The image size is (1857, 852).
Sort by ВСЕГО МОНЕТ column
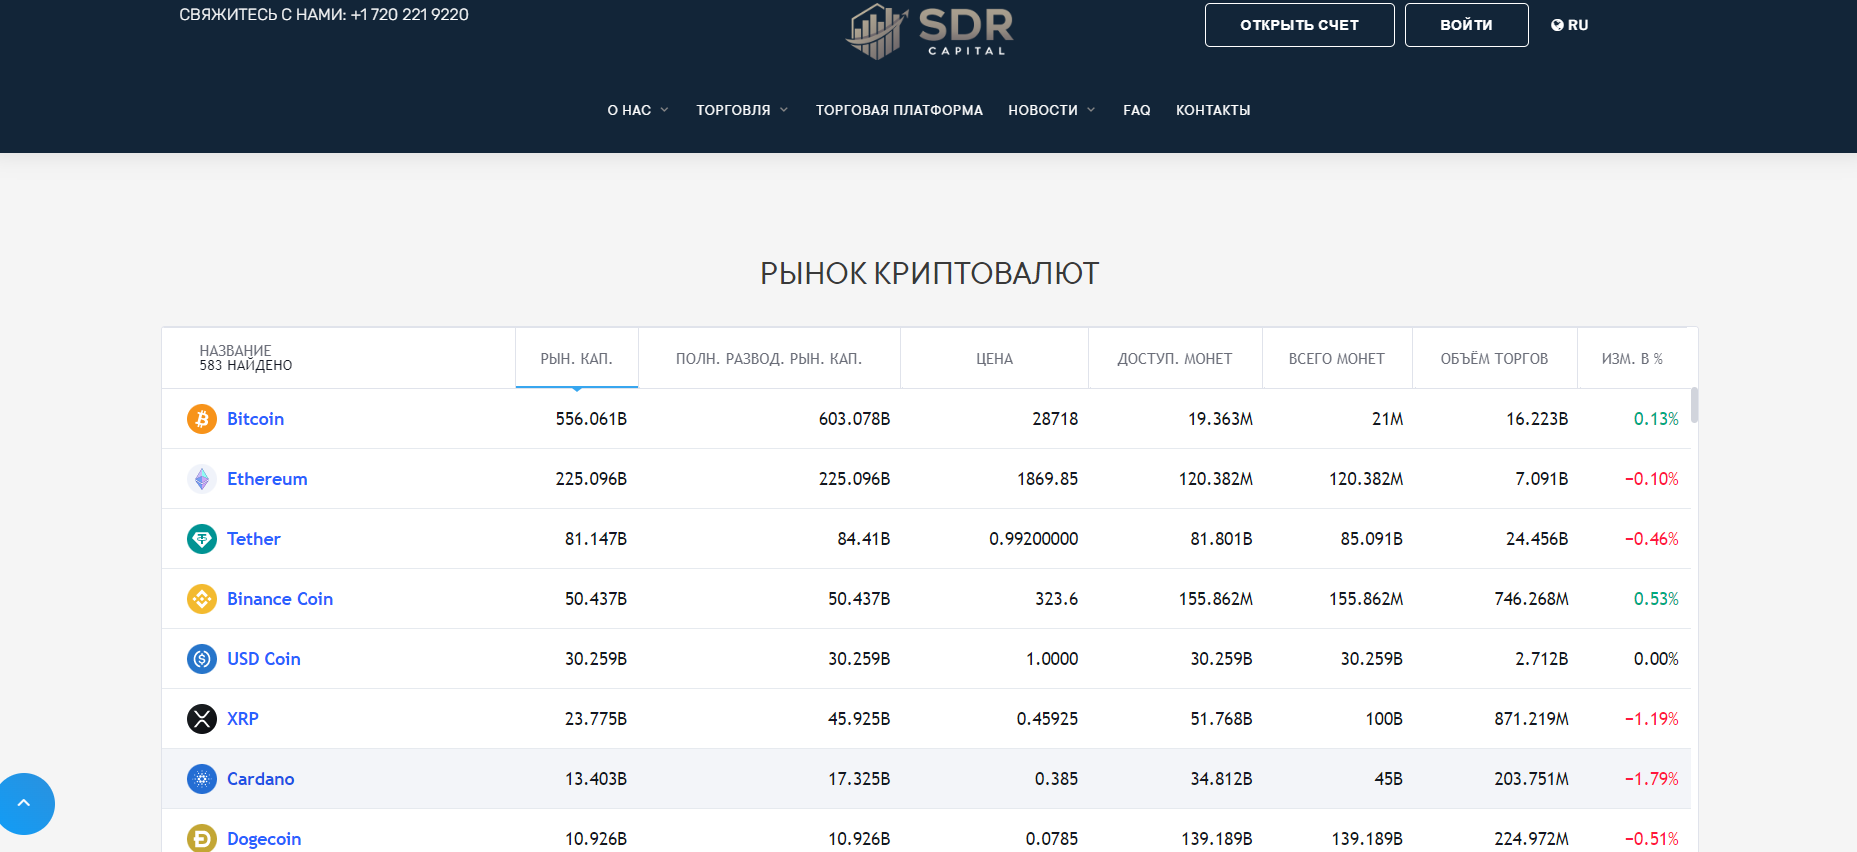pos(1337,358)
